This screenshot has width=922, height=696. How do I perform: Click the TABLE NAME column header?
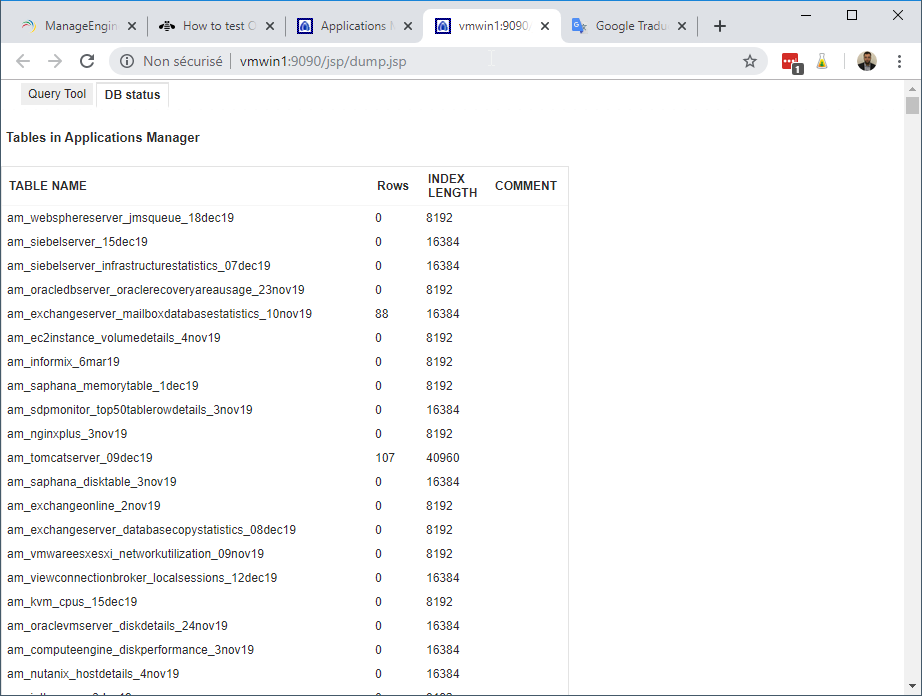point(48,186)
